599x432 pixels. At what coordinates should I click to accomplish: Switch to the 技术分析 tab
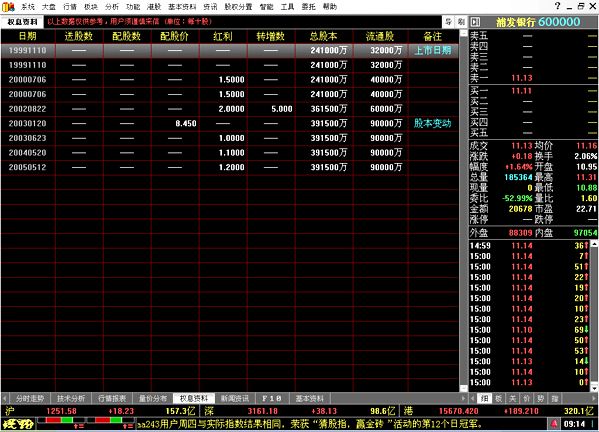[71, 398]
